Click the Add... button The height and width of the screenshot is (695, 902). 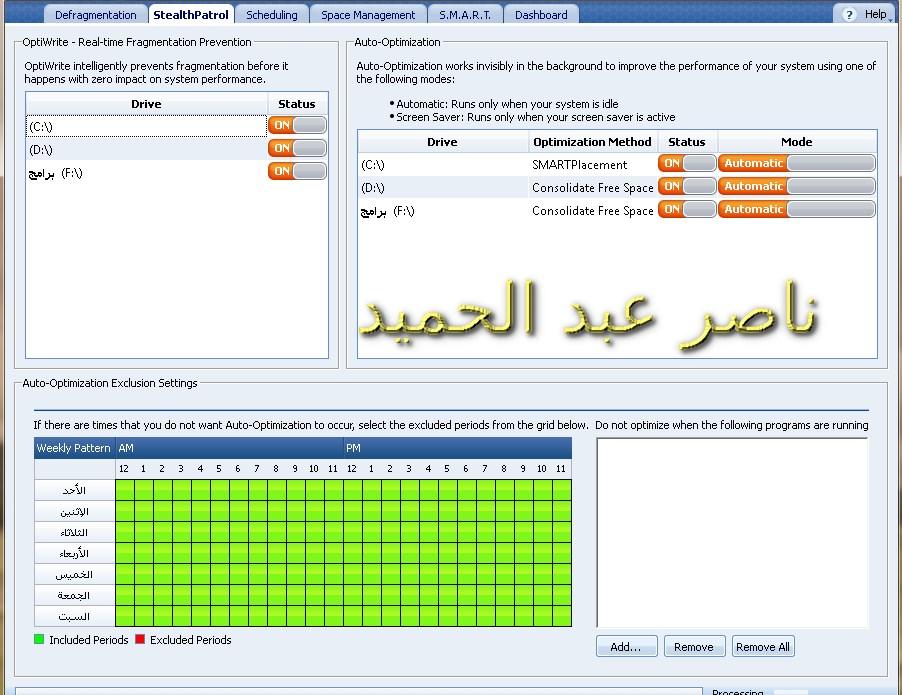[626, 647]
